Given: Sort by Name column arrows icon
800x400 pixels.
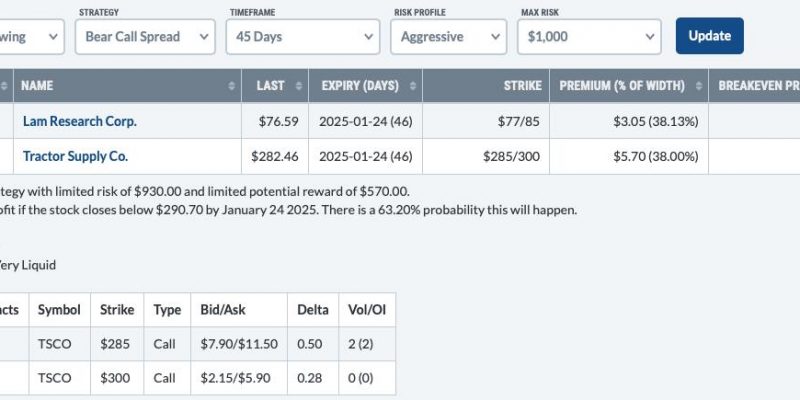Looking at the screenshot, I should [x=232, y=86].
